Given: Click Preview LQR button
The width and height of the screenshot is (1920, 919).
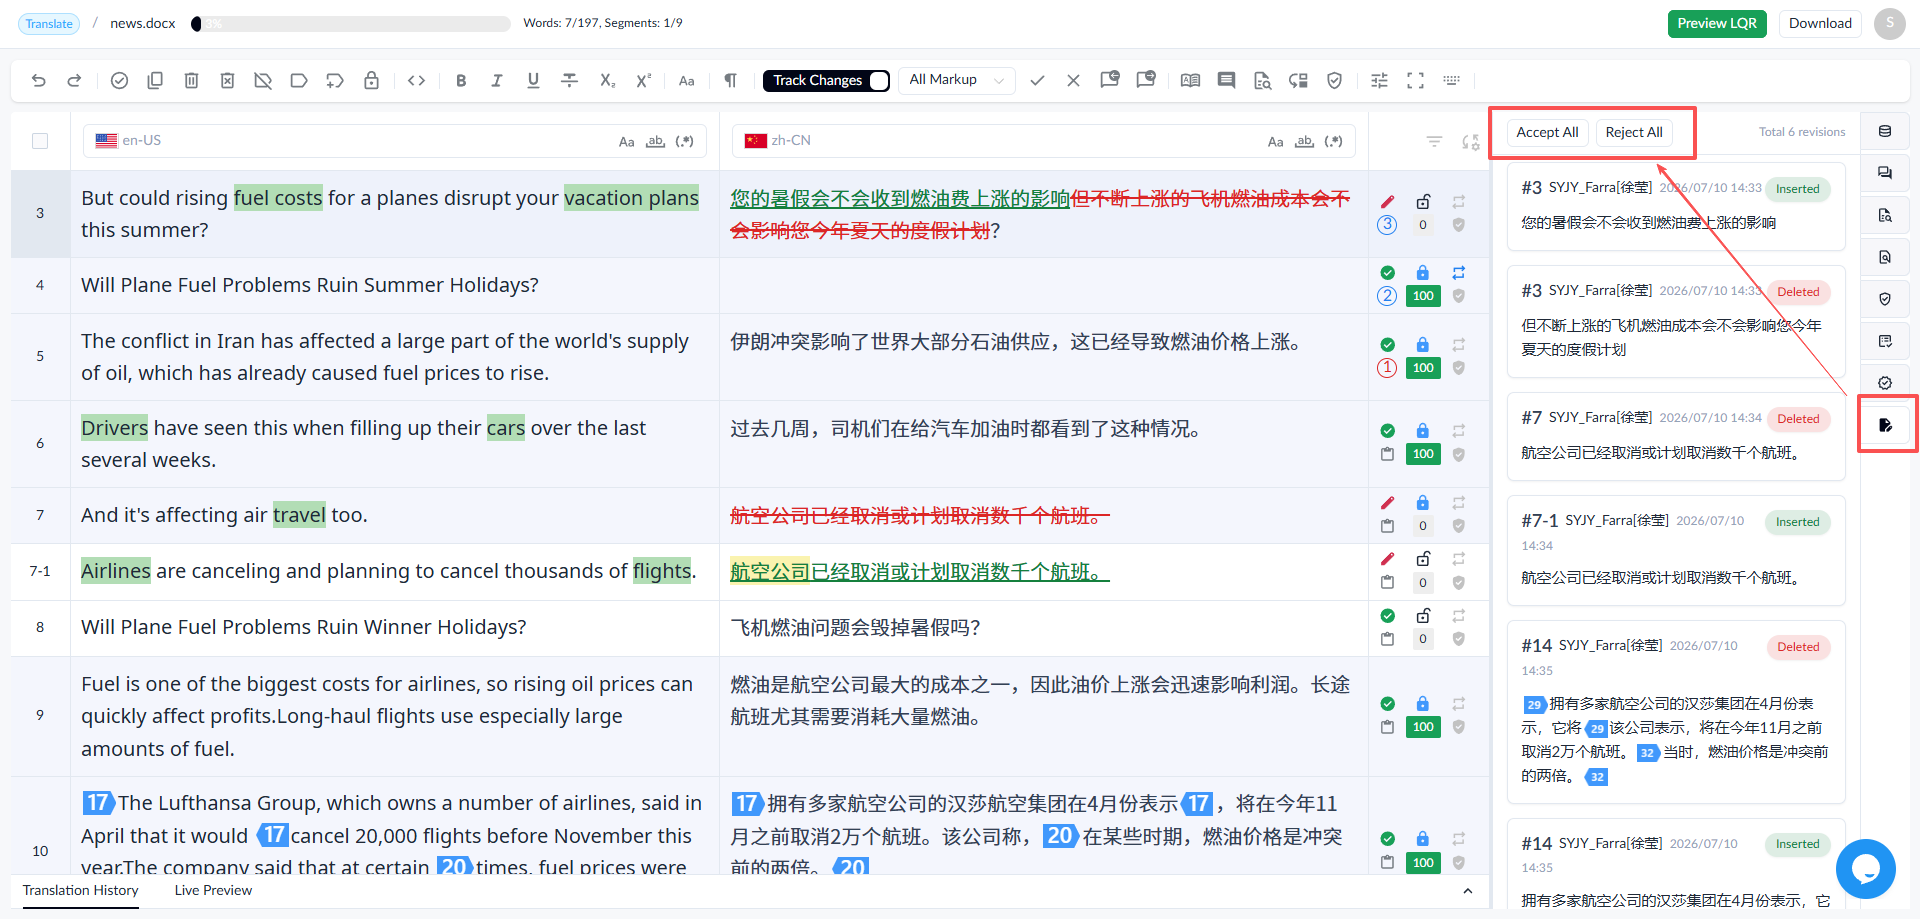Looking at the screenshot, I should [x=1717, y=23].
